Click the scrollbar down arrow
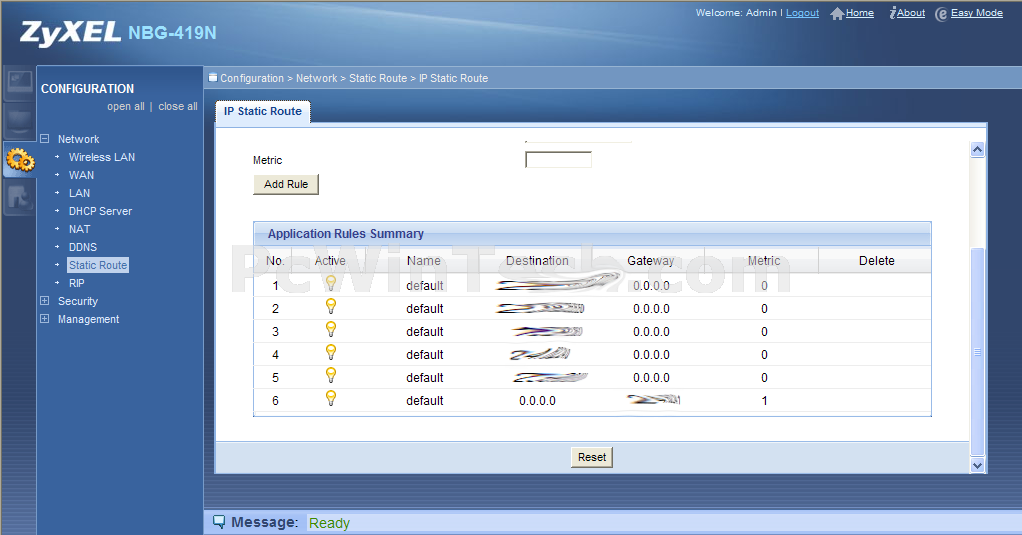This screenshot has height=535, width=1022. coord(977,465)
